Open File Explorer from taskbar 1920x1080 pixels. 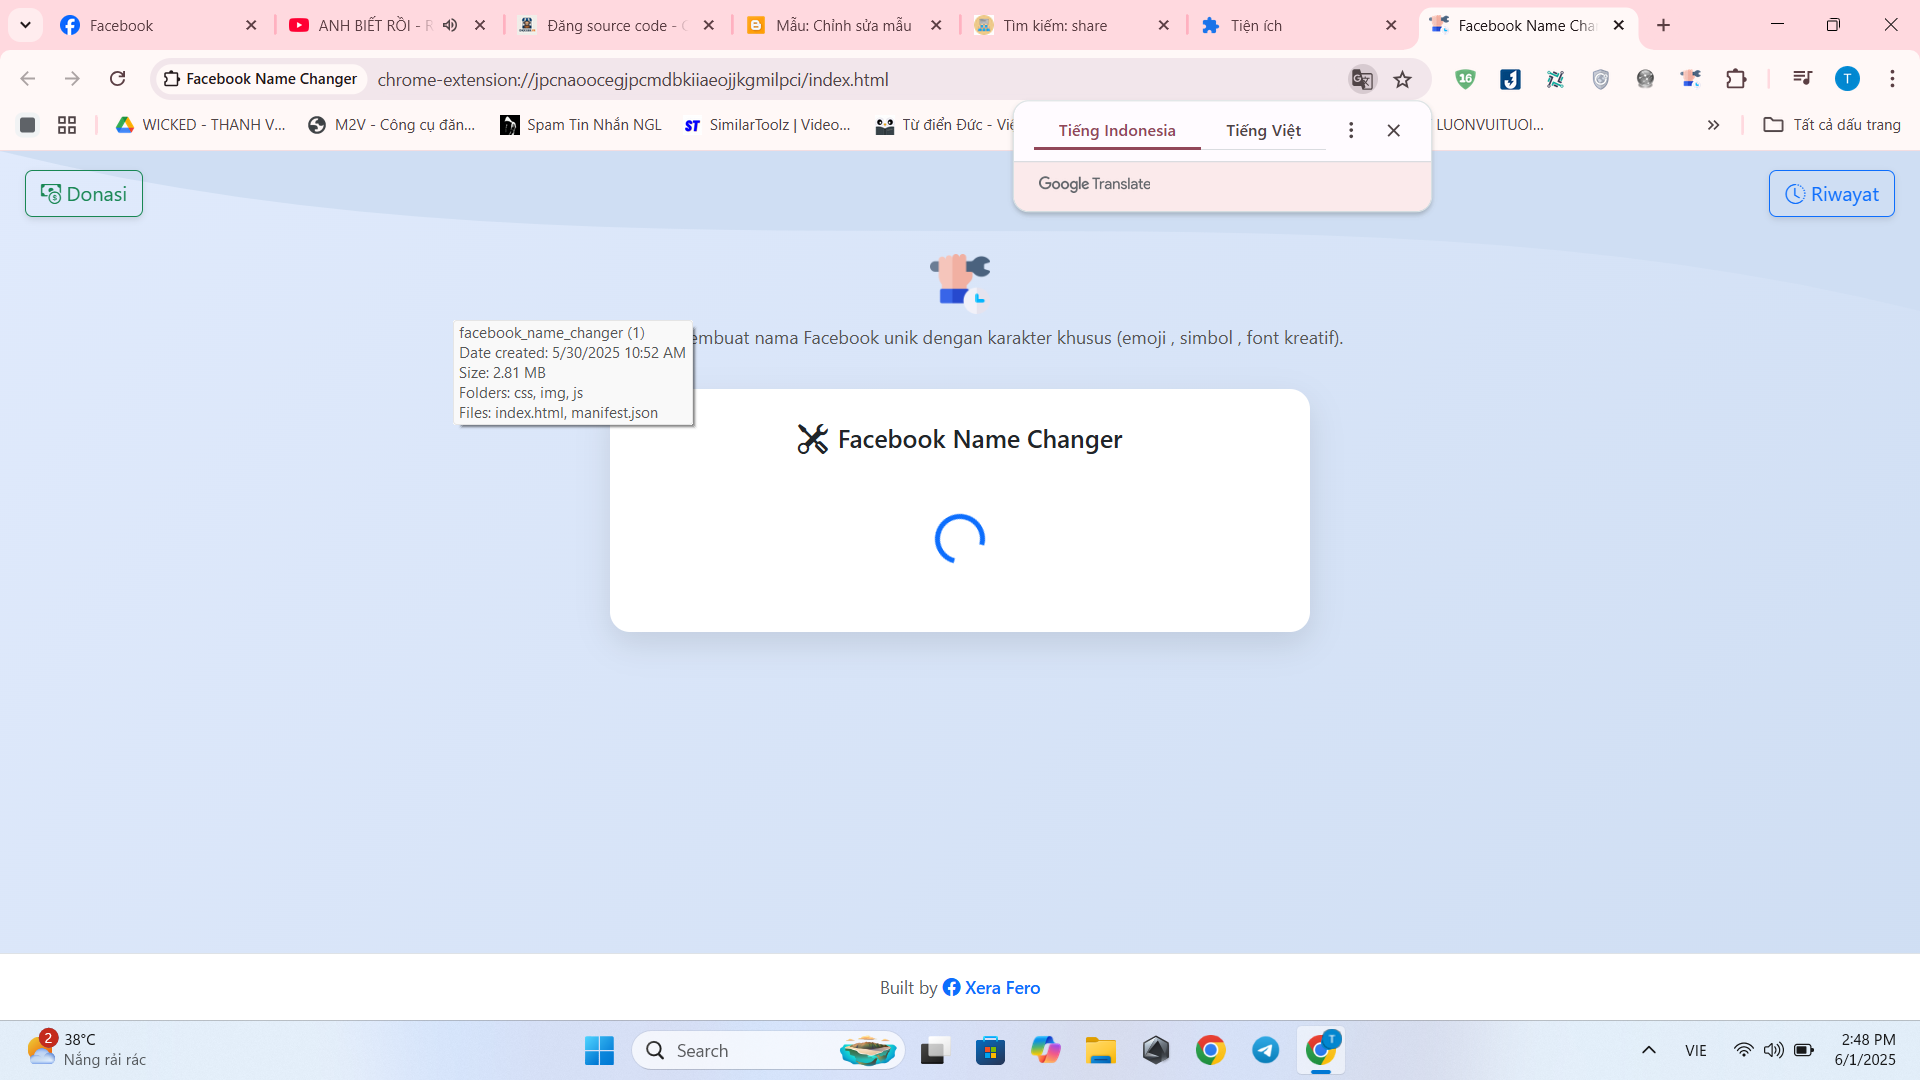[1100, 1050]
